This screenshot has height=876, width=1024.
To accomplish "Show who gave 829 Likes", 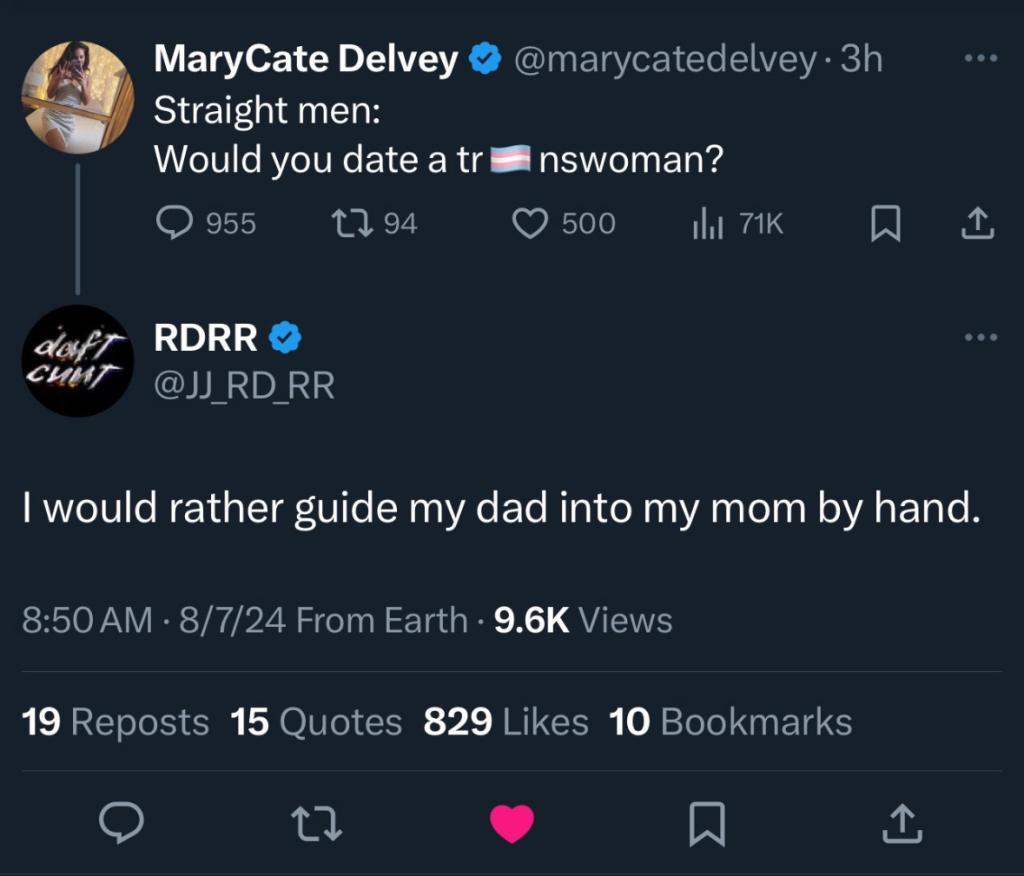I will (x=505, y=721).
